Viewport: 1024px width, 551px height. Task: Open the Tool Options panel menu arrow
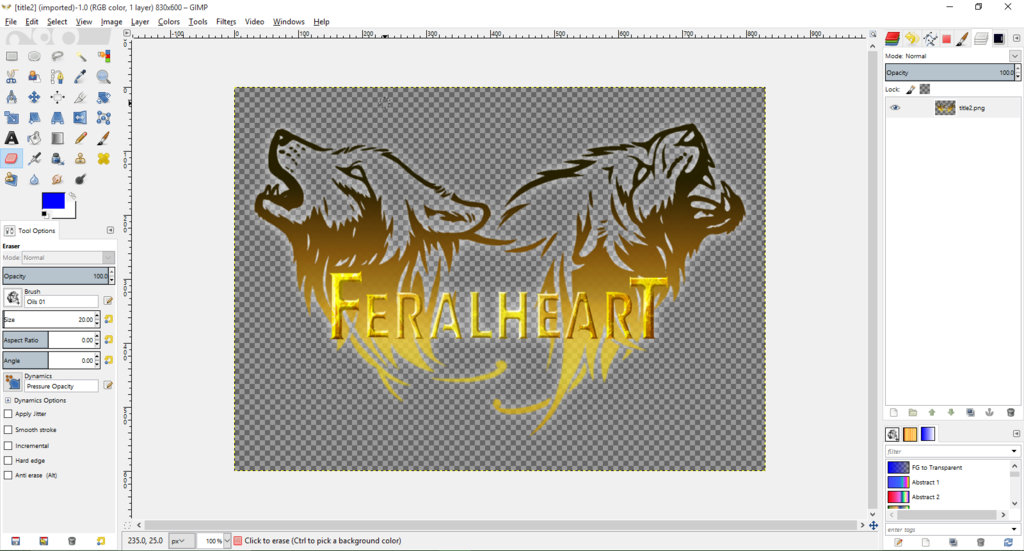pos(110,230)
